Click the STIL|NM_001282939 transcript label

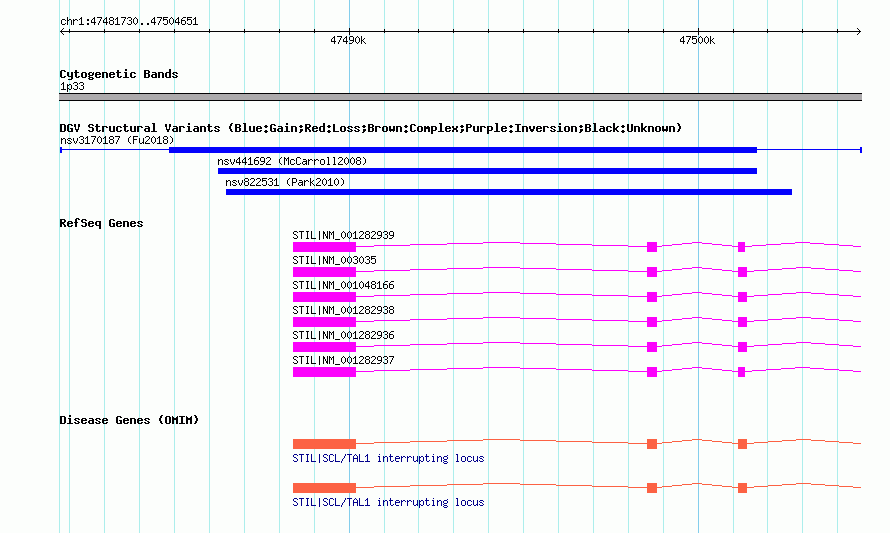[x=343, y=235]
